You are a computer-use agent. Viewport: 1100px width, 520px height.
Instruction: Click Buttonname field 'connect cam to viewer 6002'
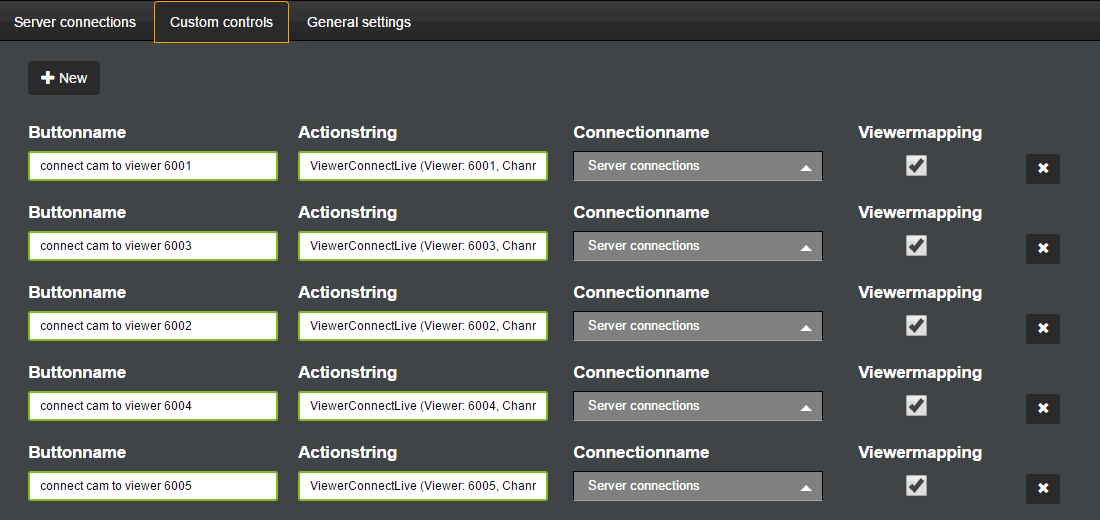click(x=153, y=326)
